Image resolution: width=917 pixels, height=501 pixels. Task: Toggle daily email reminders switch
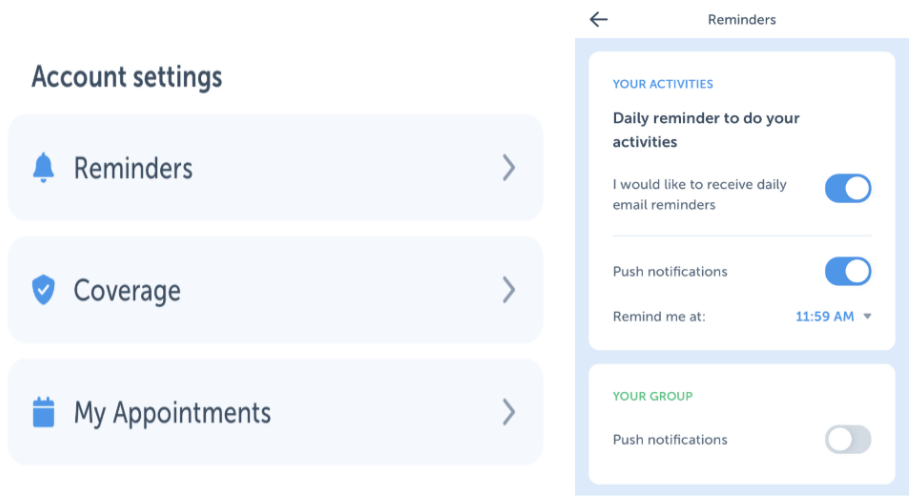tap(847, 188)
